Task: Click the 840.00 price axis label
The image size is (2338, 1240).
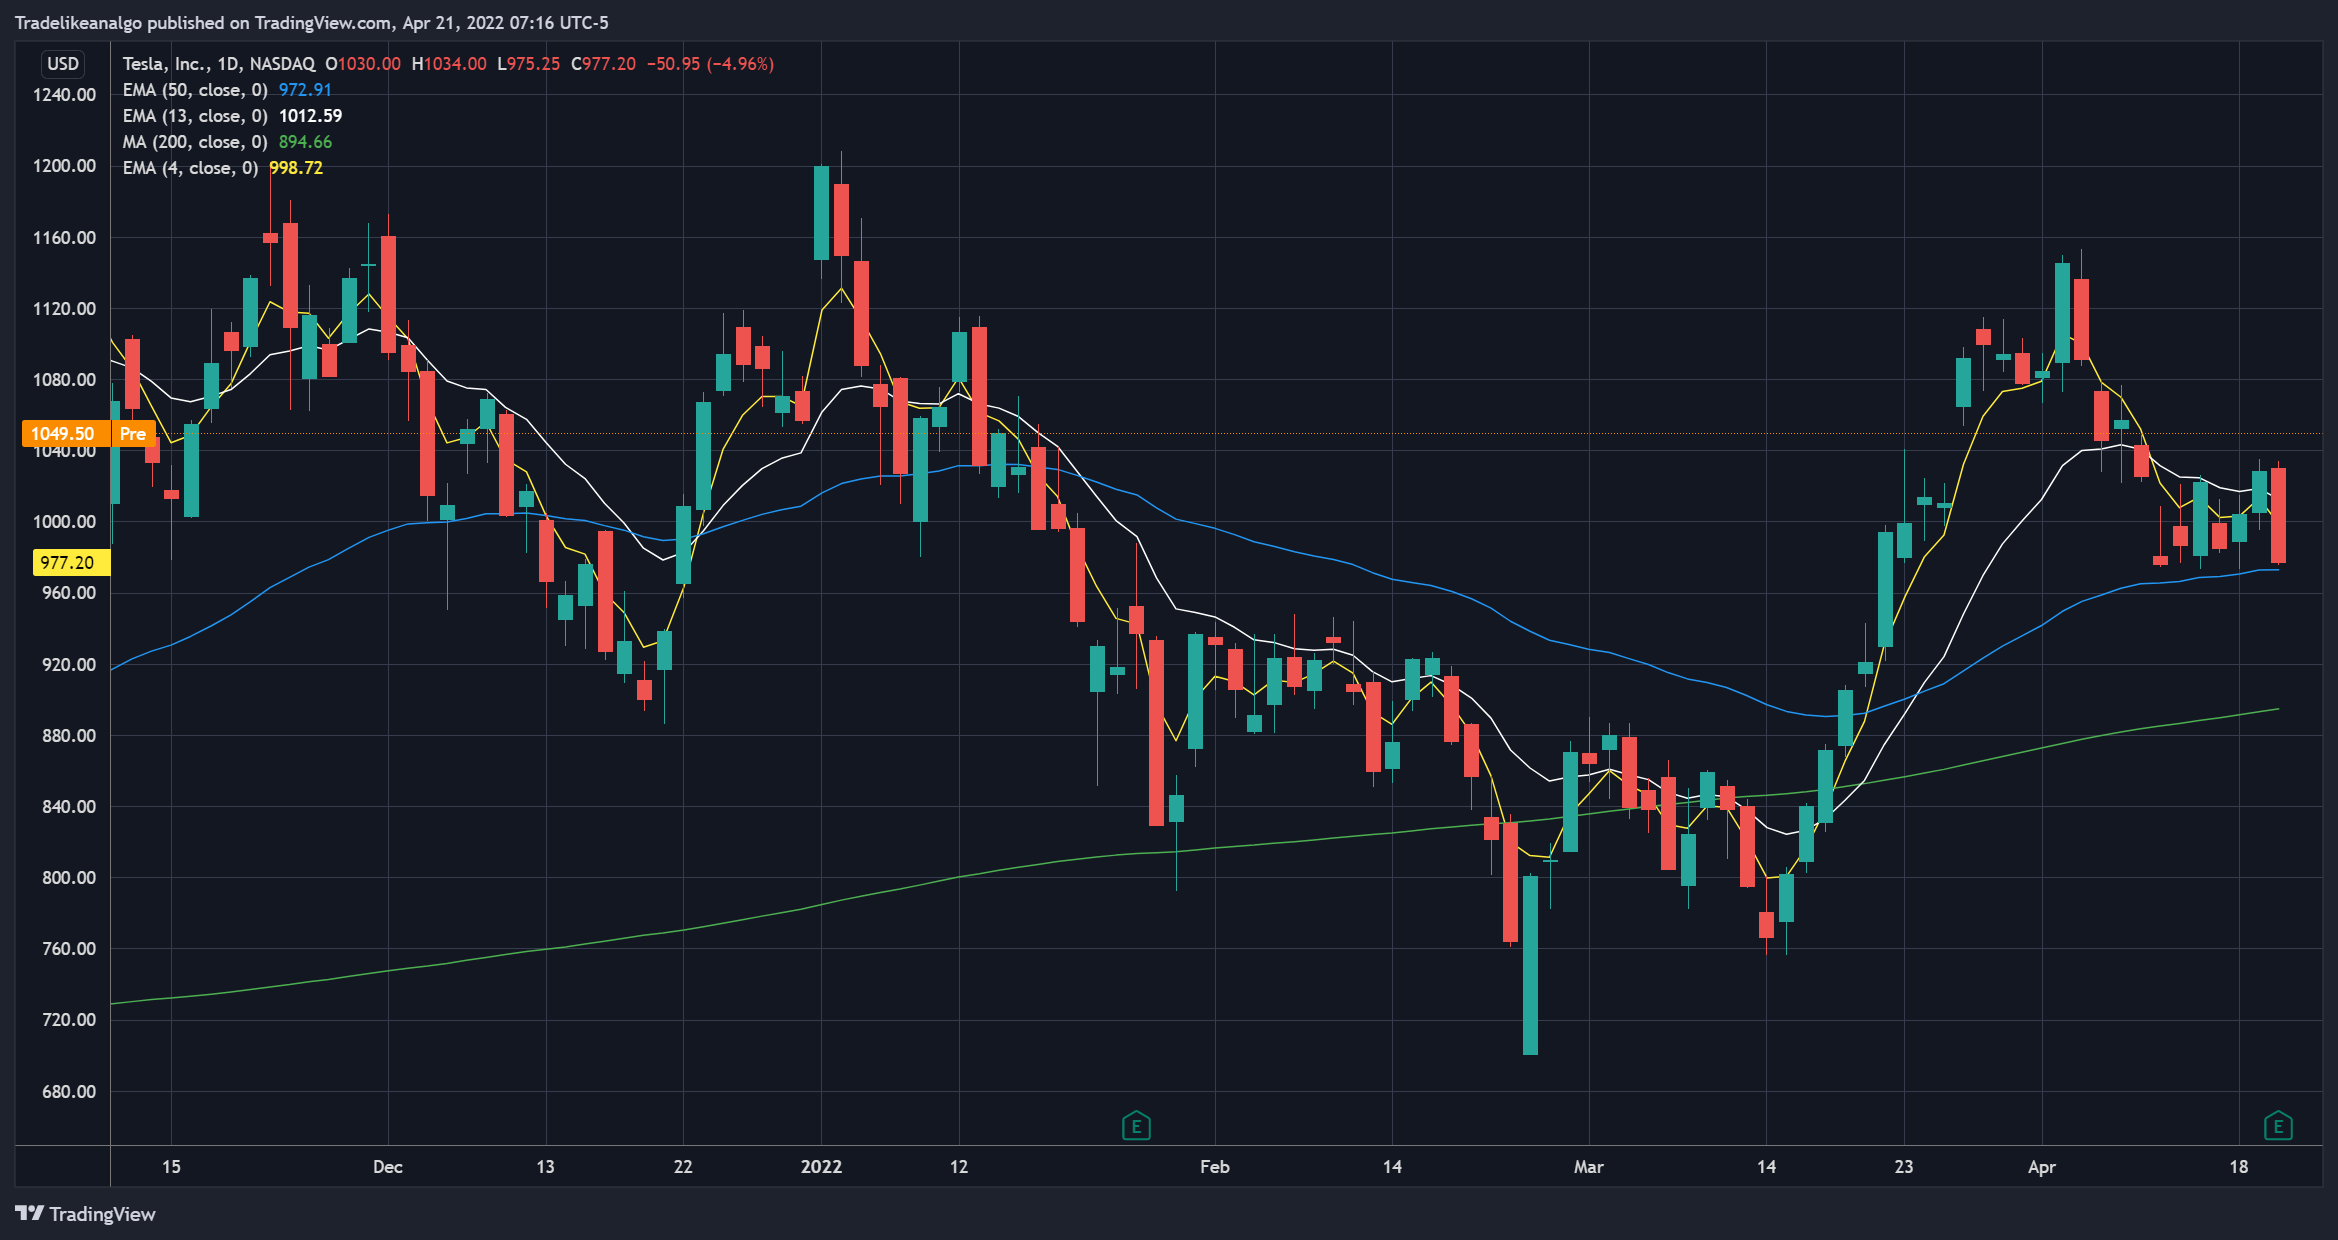Action: pos(69,807)
